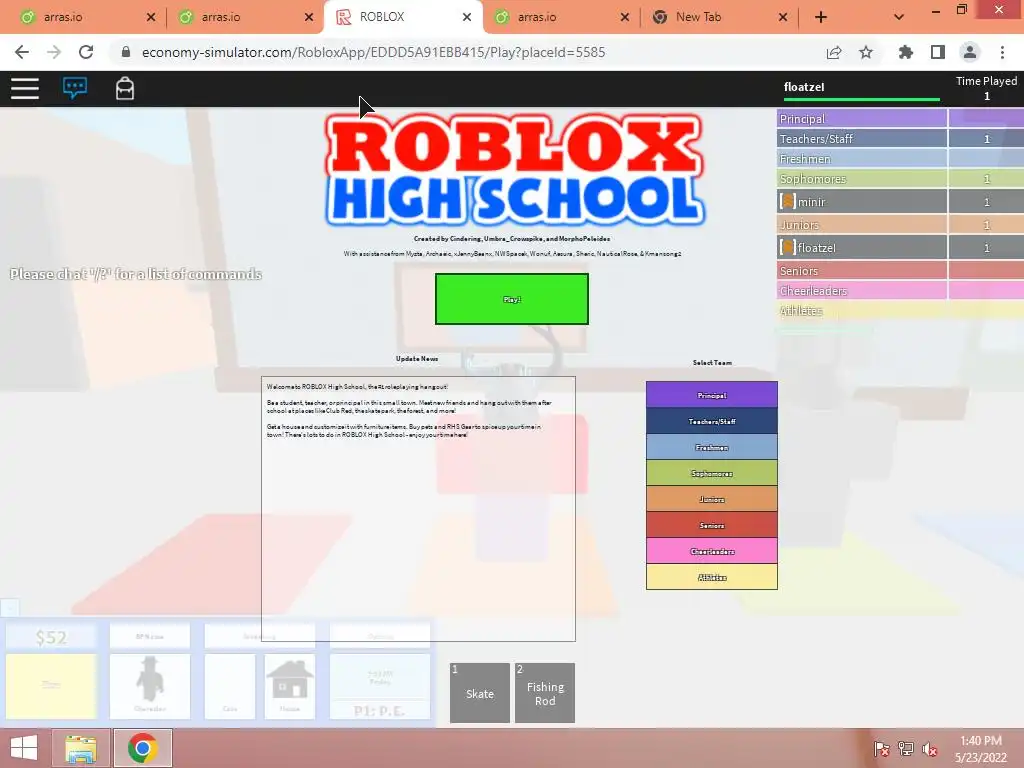Reload the economy-simulator page
This screenshot has height=768, width=1024.
[86, 52]
